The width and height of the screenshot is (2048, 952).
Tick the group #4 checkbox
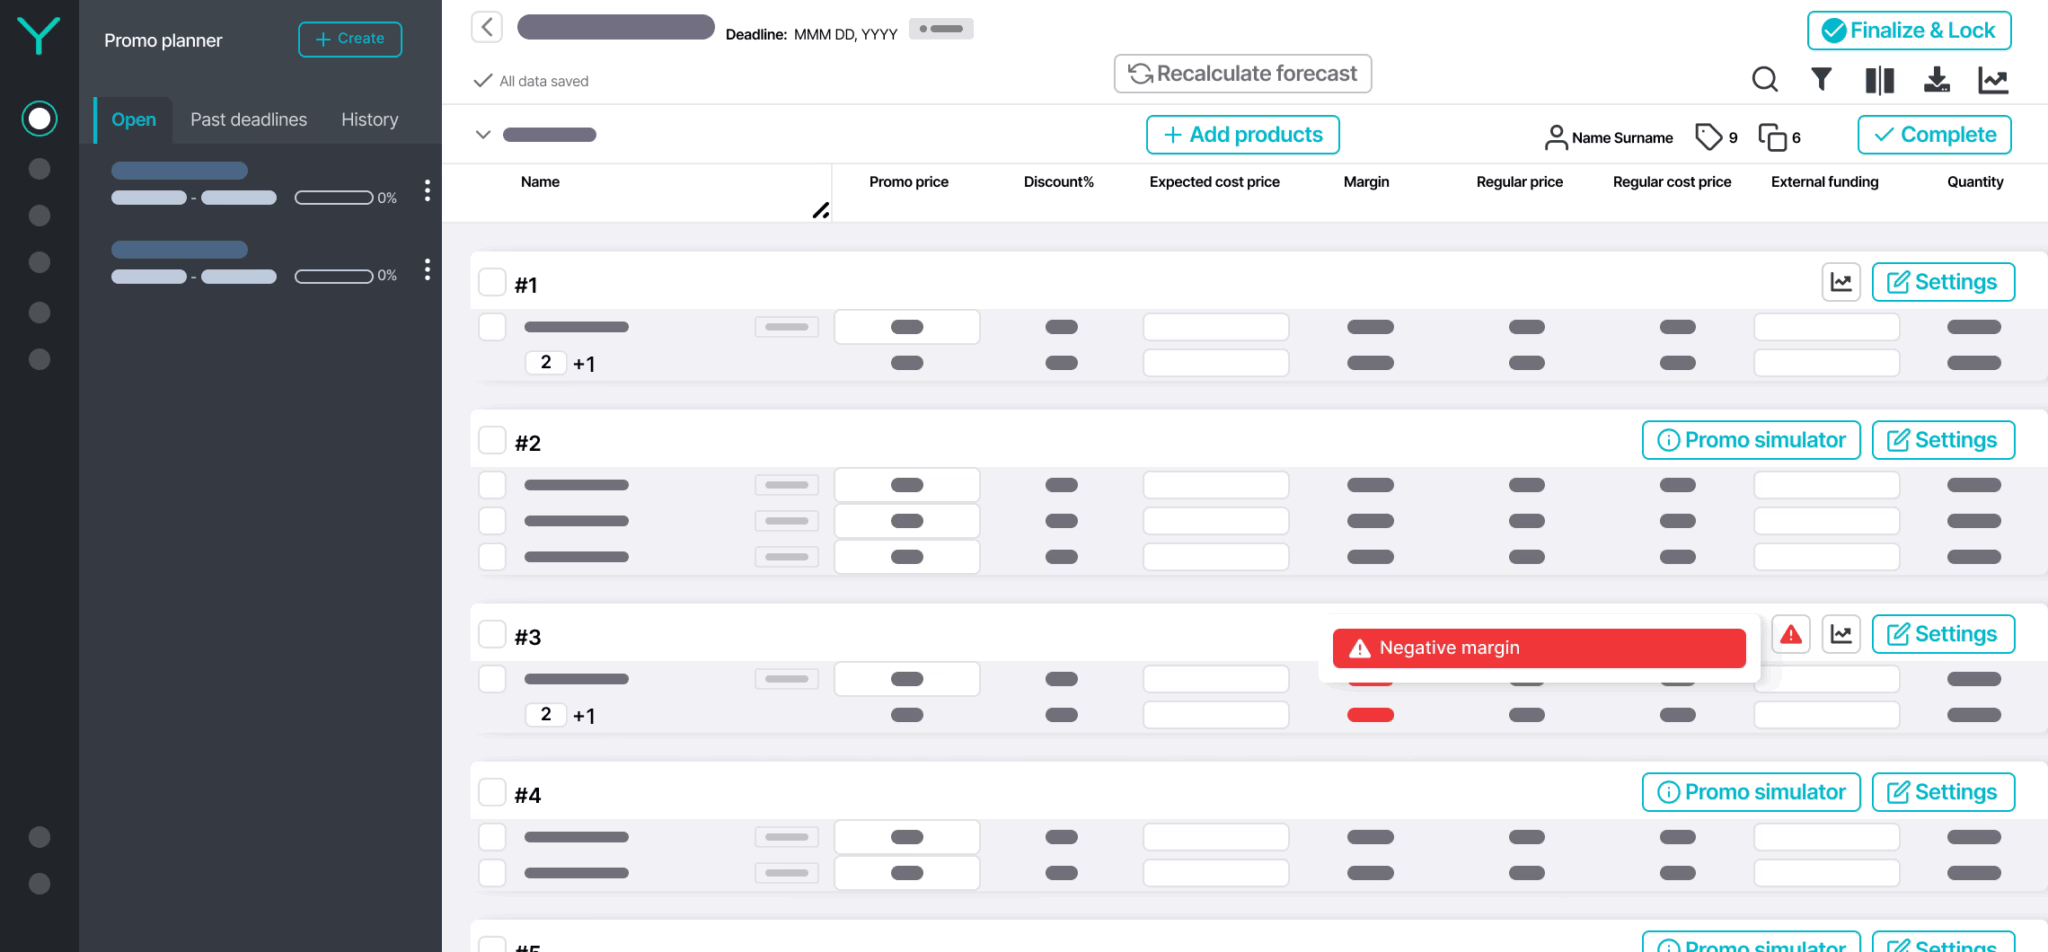point(492,793)
